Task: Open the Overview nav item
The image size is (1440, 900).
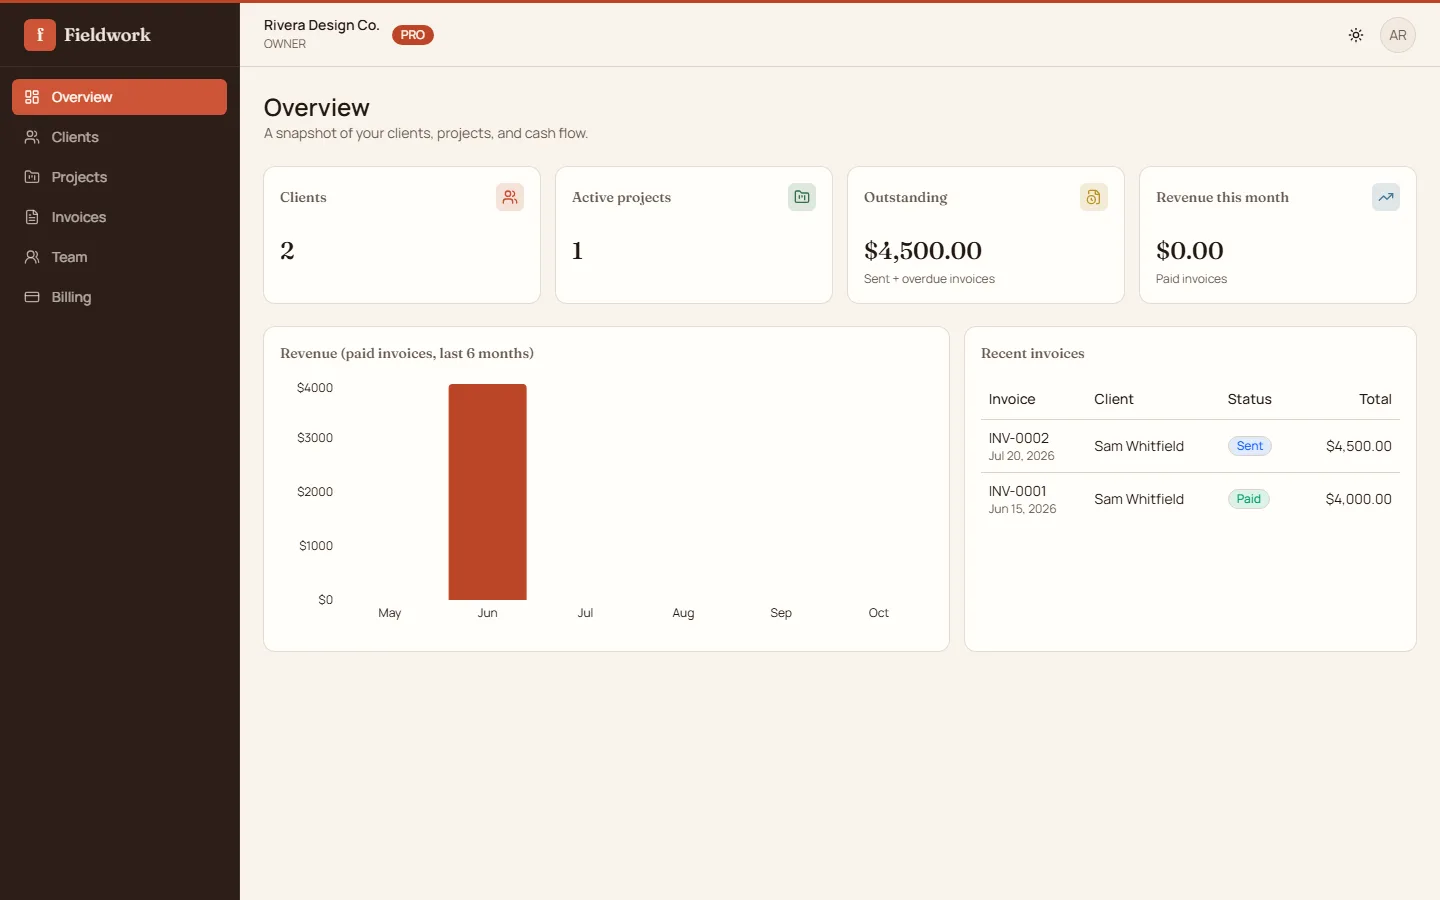Action: point(119,97)
